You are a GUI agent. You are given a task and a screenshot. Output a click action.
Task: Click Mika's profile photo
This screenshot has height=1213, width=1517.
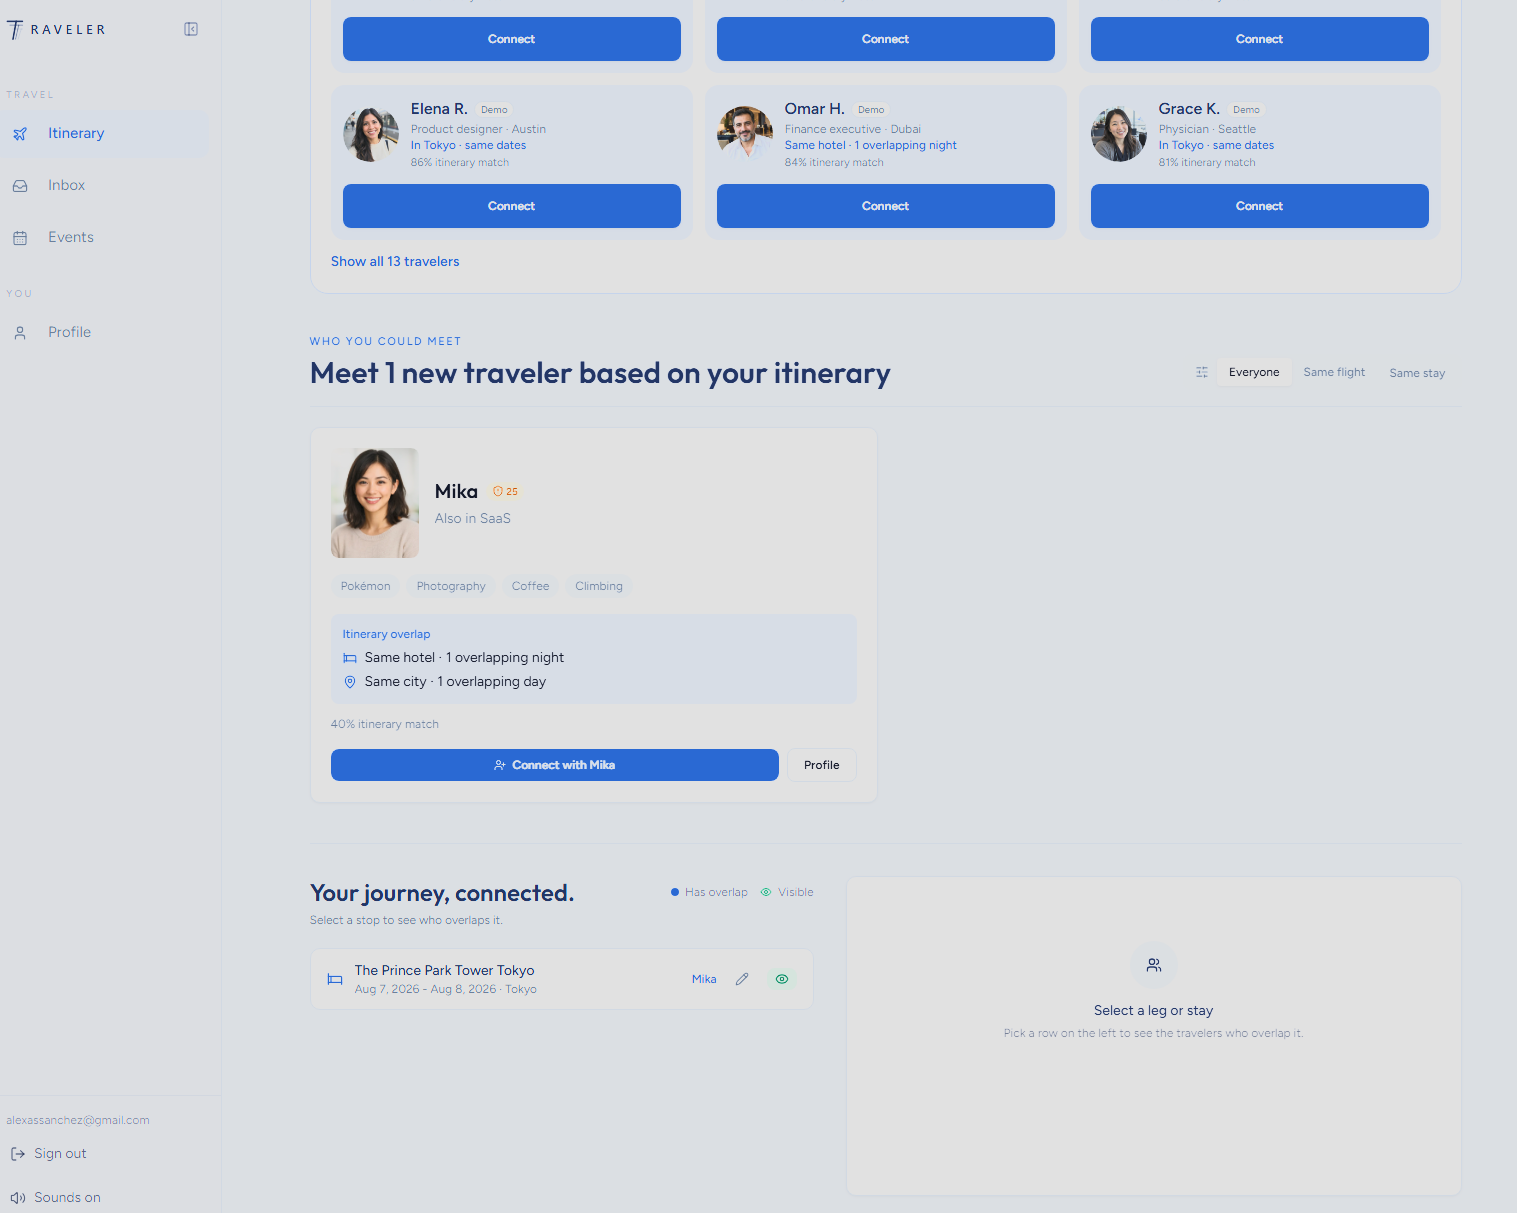tap(375, 503)
